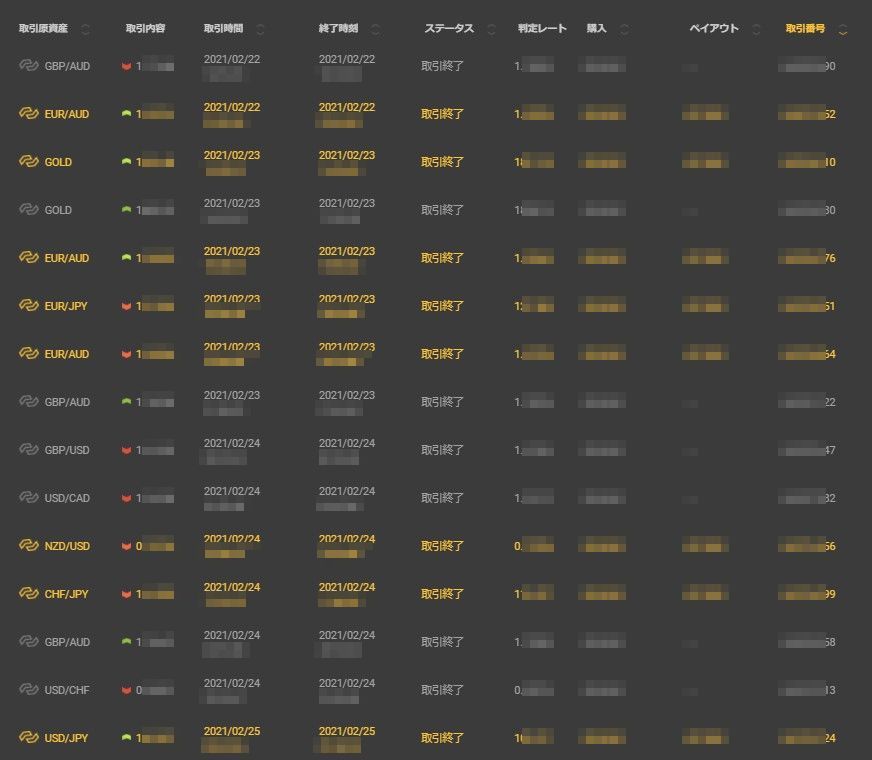Viewport: 872px width, 760px height.
Task: Click the CHF/JPY currency pair icon
Action: (x=28, y=594)
